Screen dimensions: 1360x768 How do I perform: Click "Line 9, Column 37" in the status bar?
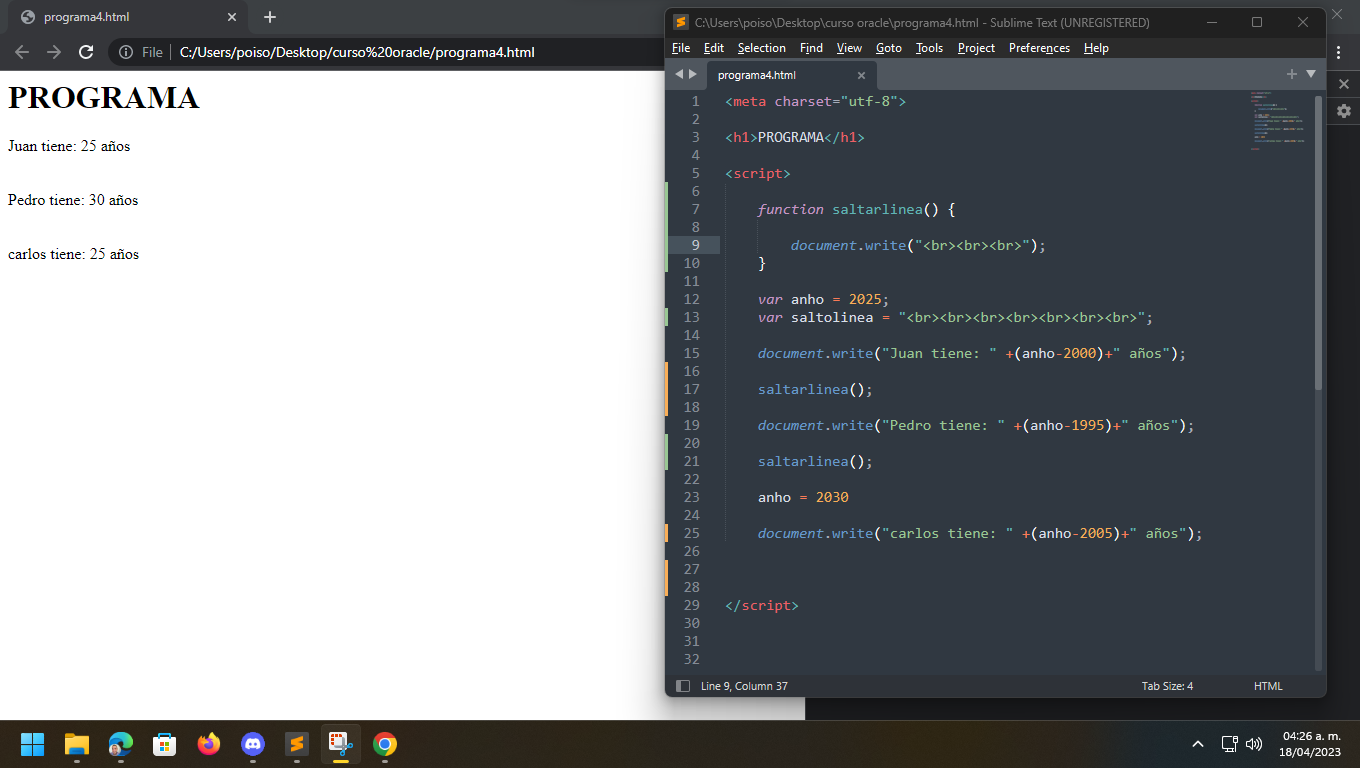744,686
